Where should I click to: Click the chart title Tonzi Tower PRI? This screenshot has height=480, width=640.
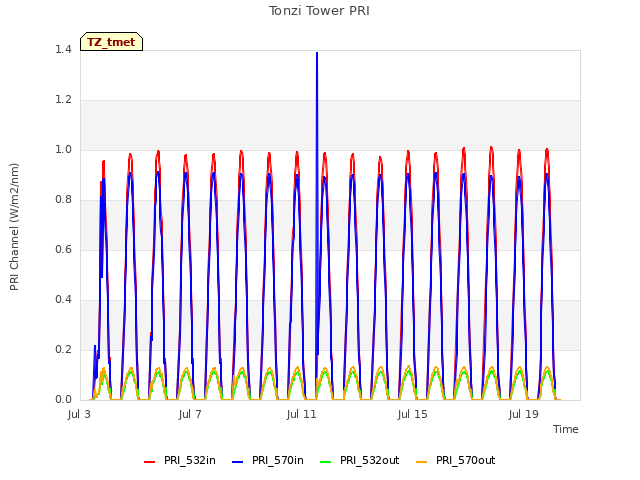point(319,11)
